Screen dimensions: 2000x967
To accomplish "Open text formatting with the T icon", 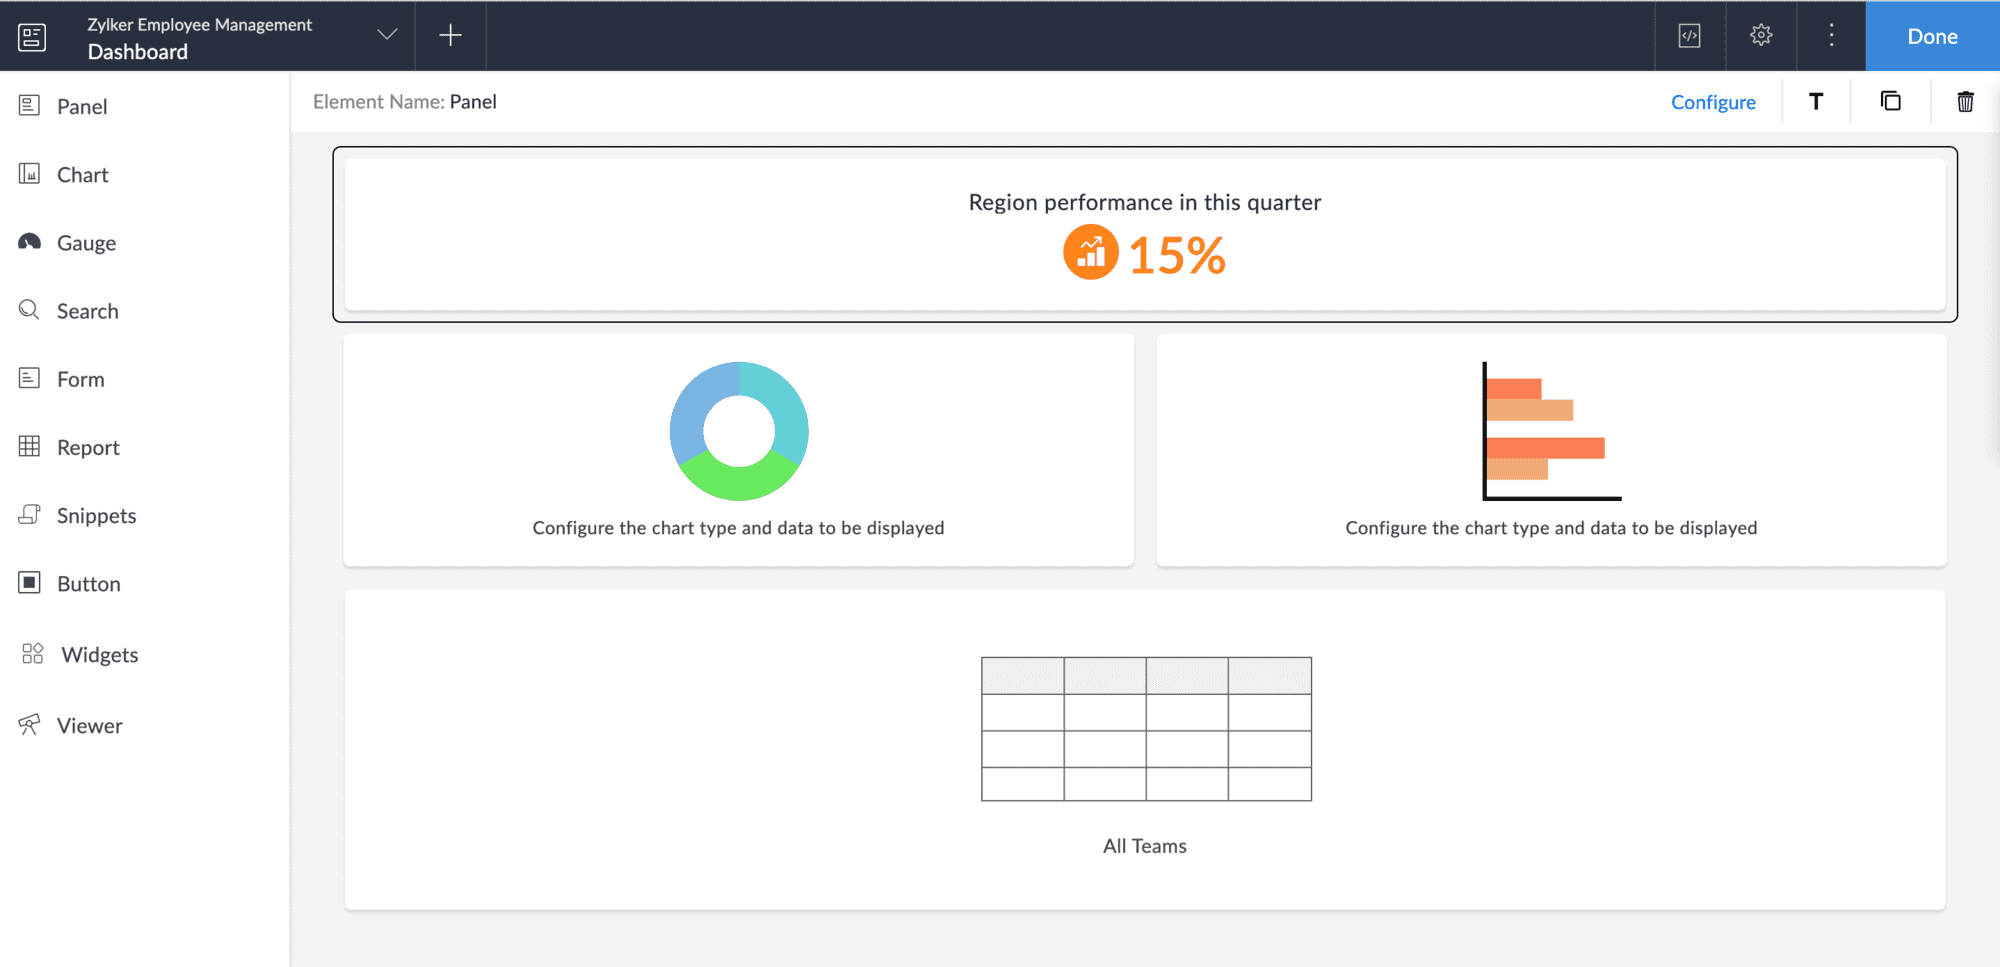I will [1816, 101].
